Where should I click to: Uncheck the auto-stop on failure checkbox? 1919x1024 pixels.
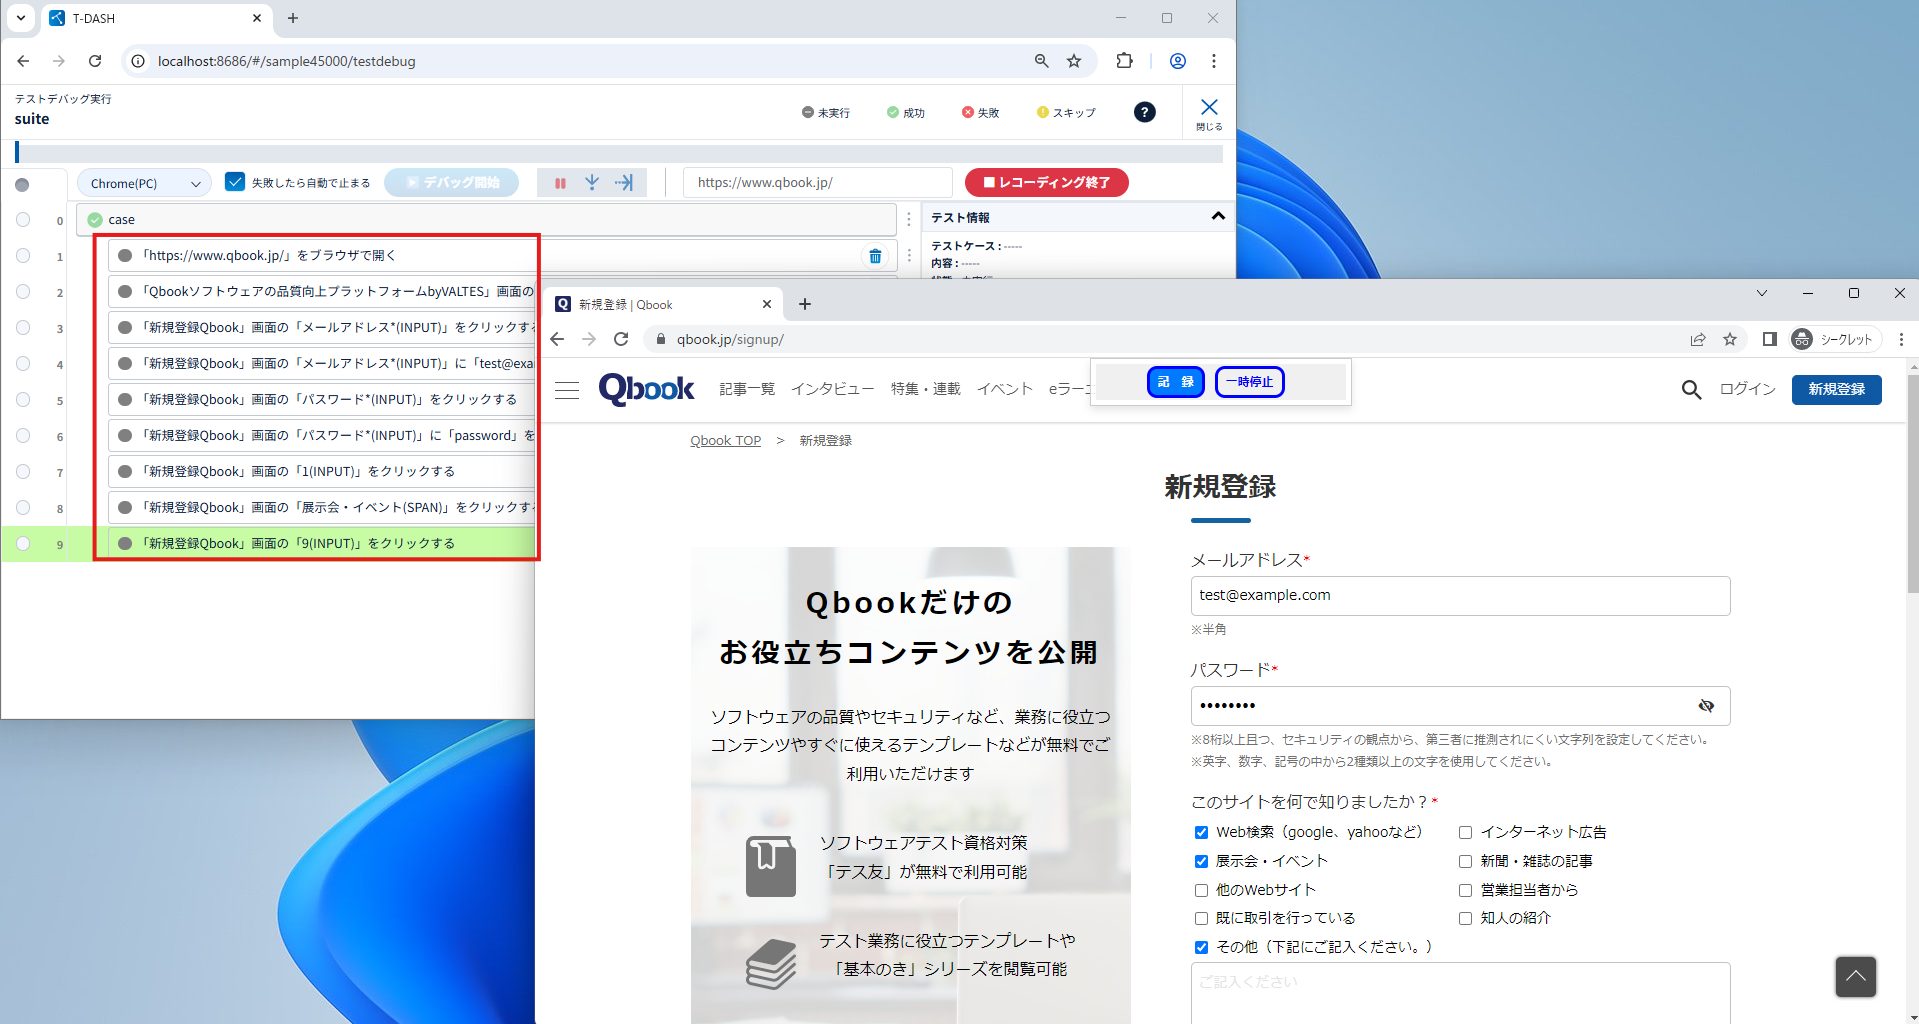click(x=235, y=182)
